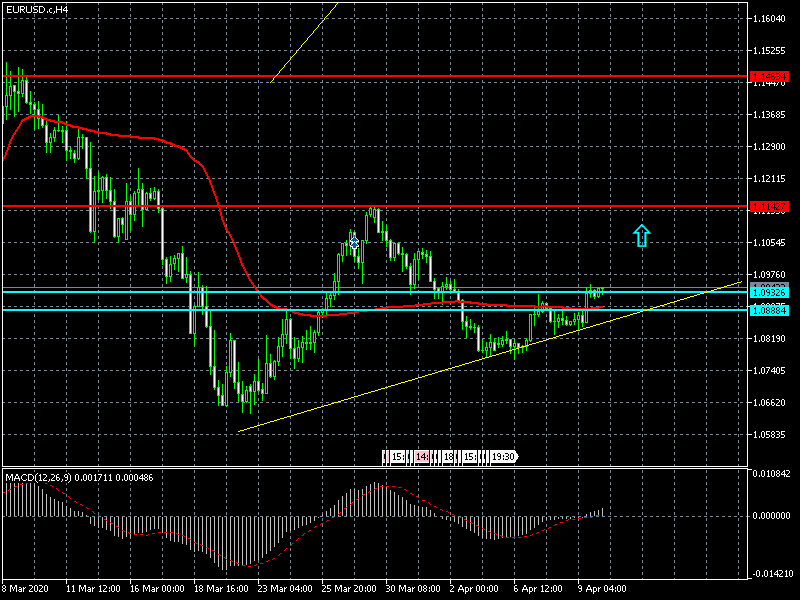Click the pink 14: news event marker
Screen dimensions: 800x600
coord(422,457)
